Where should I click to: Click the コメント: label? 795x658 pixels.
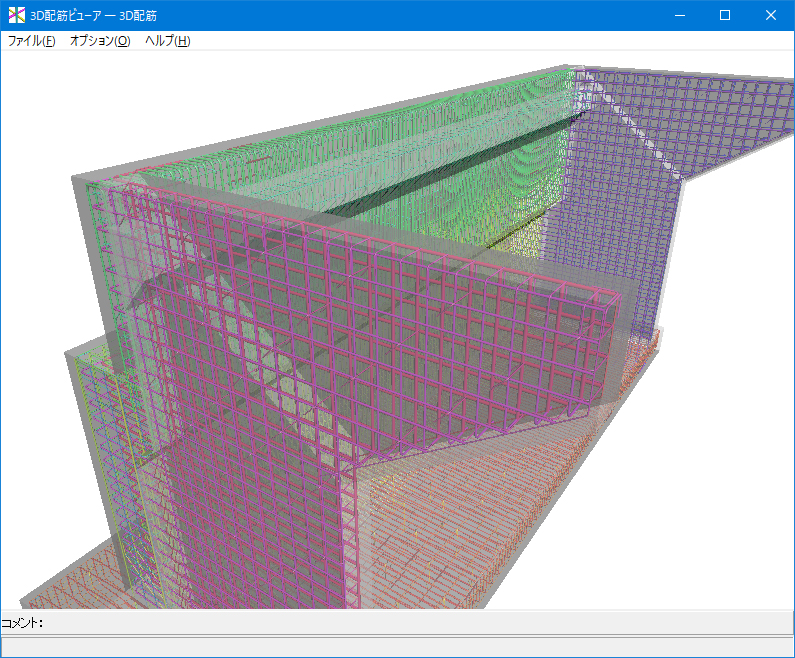[22, 623]
